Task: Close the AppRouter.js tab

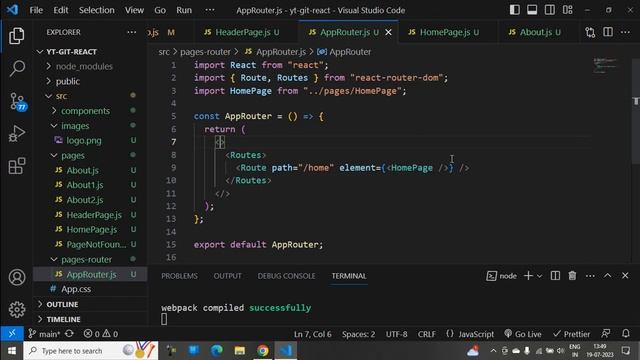Action: [x=389, y=32]
